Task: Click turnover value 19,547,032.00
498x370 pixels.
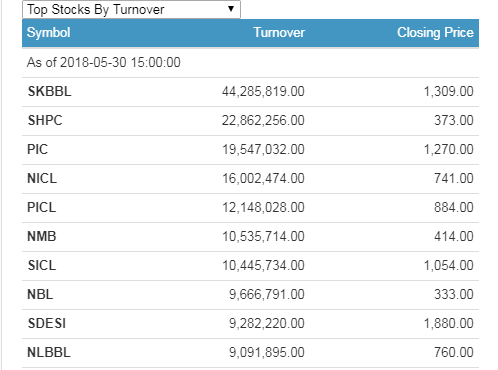Action: coord(263,149)
